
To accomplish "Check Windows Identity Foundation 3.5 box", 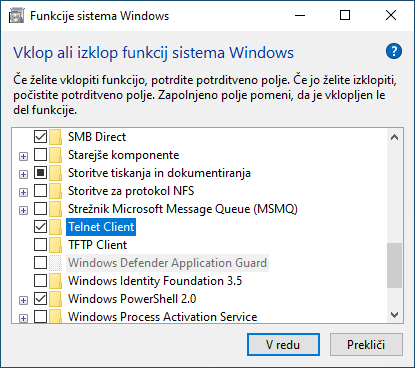I will click(x=40, y=281).
